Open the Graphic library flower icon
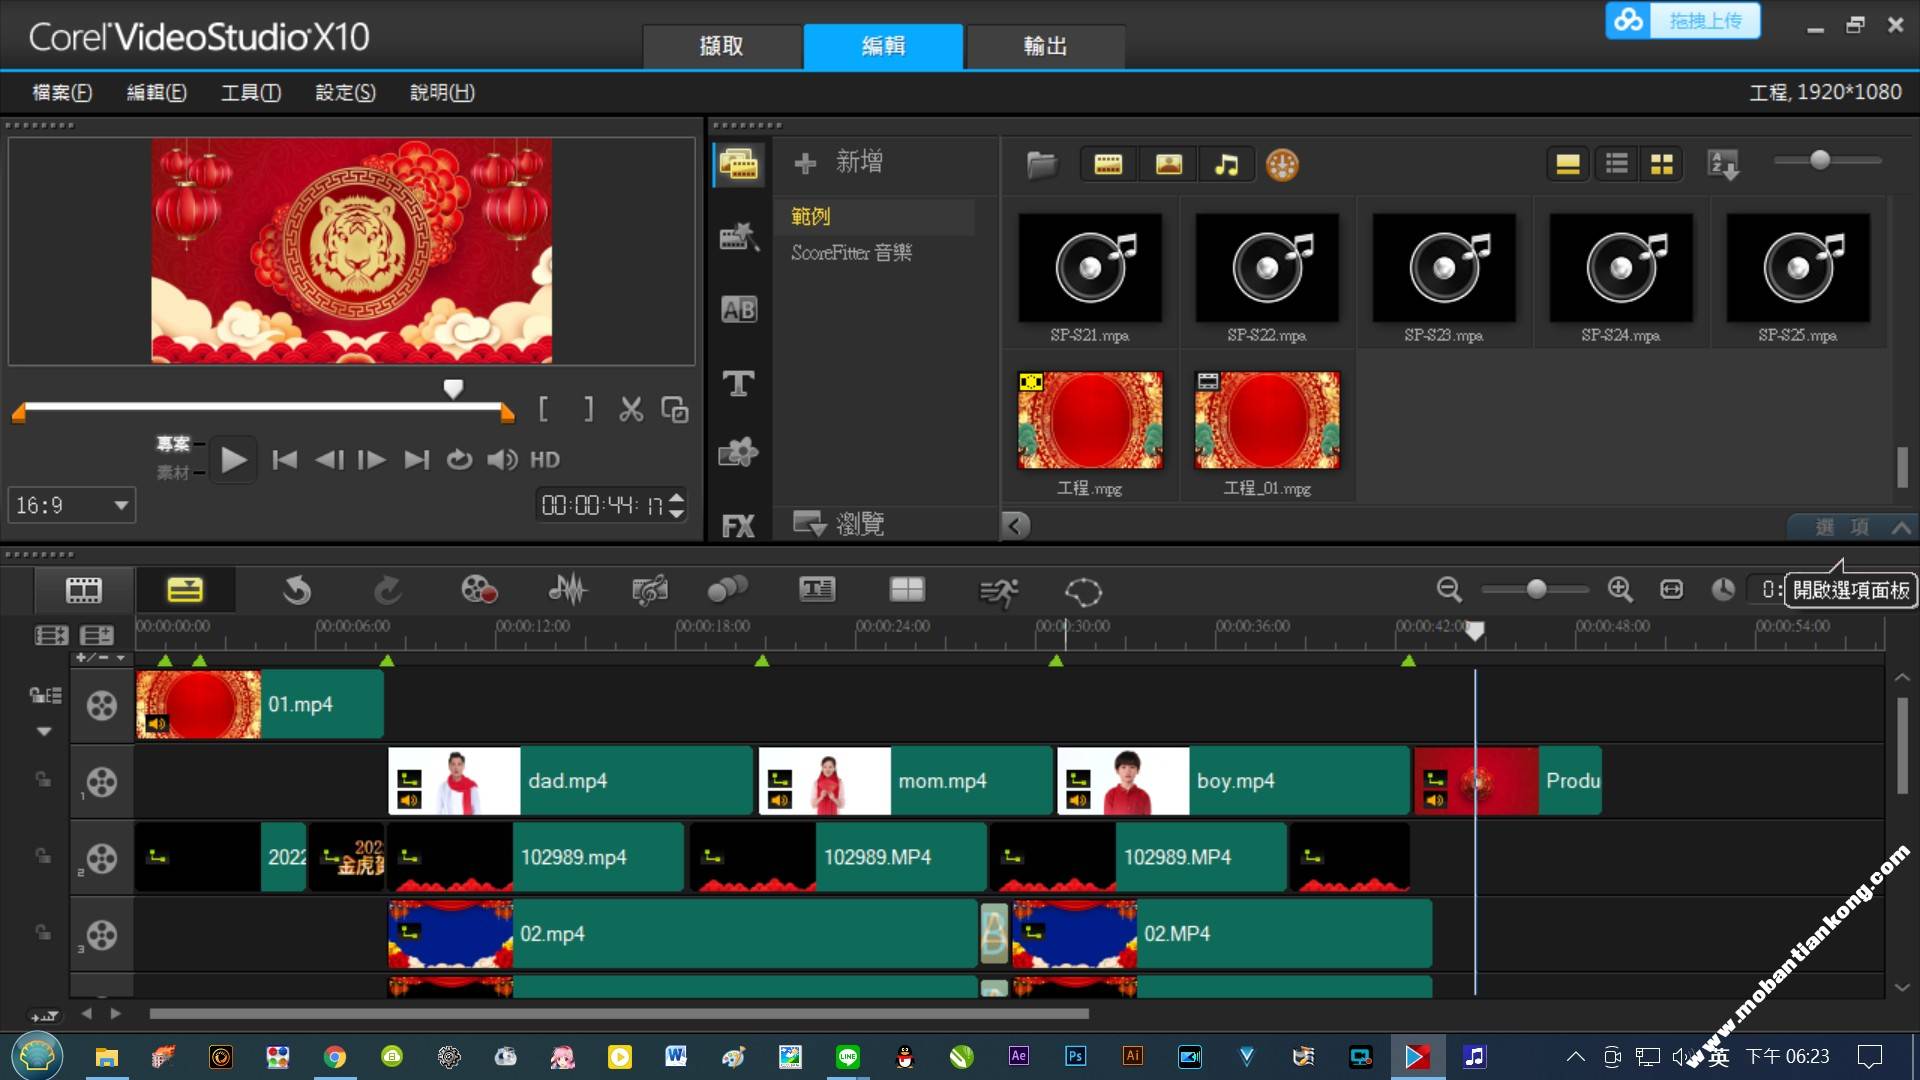1920x1080 pixels. tap(739, 453)
